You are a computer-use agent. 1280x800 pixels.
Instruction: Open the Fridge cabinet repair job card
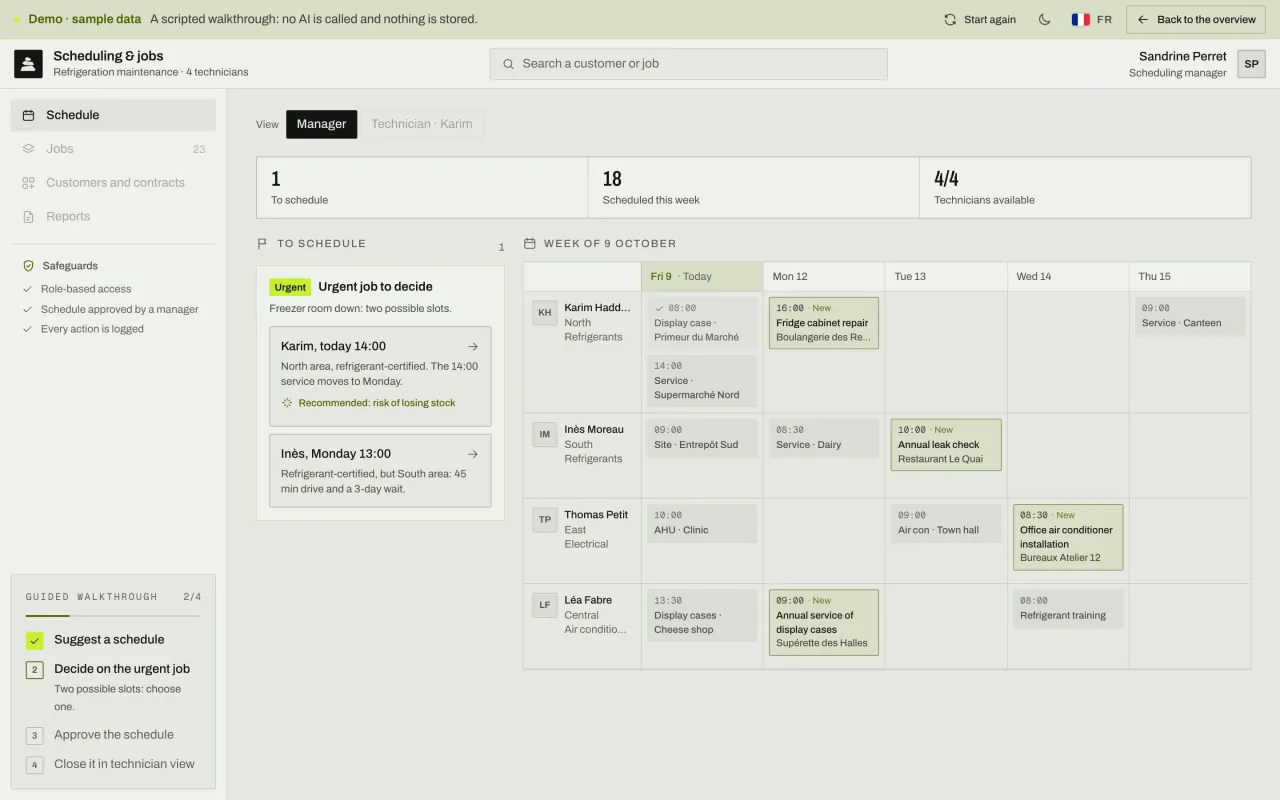824,322
